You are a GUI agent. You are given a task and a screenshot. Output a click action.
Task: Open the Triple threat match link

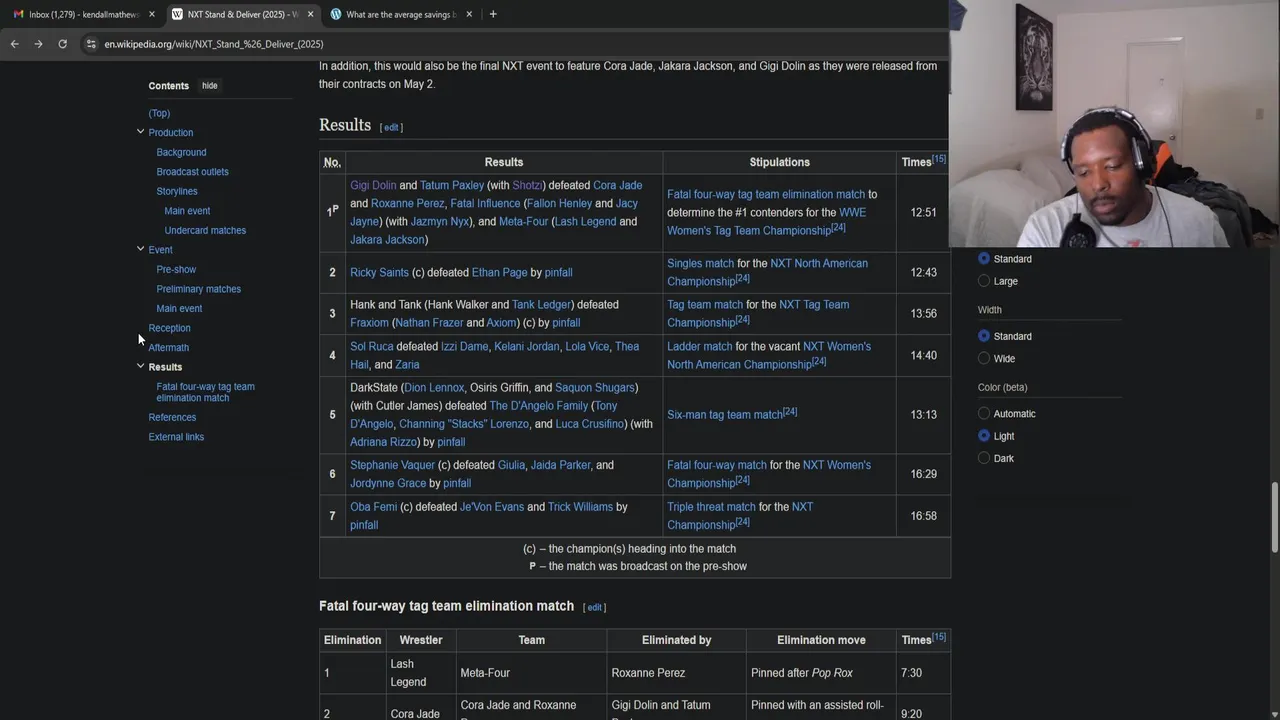pyautogui.click(x=711, y=507)
